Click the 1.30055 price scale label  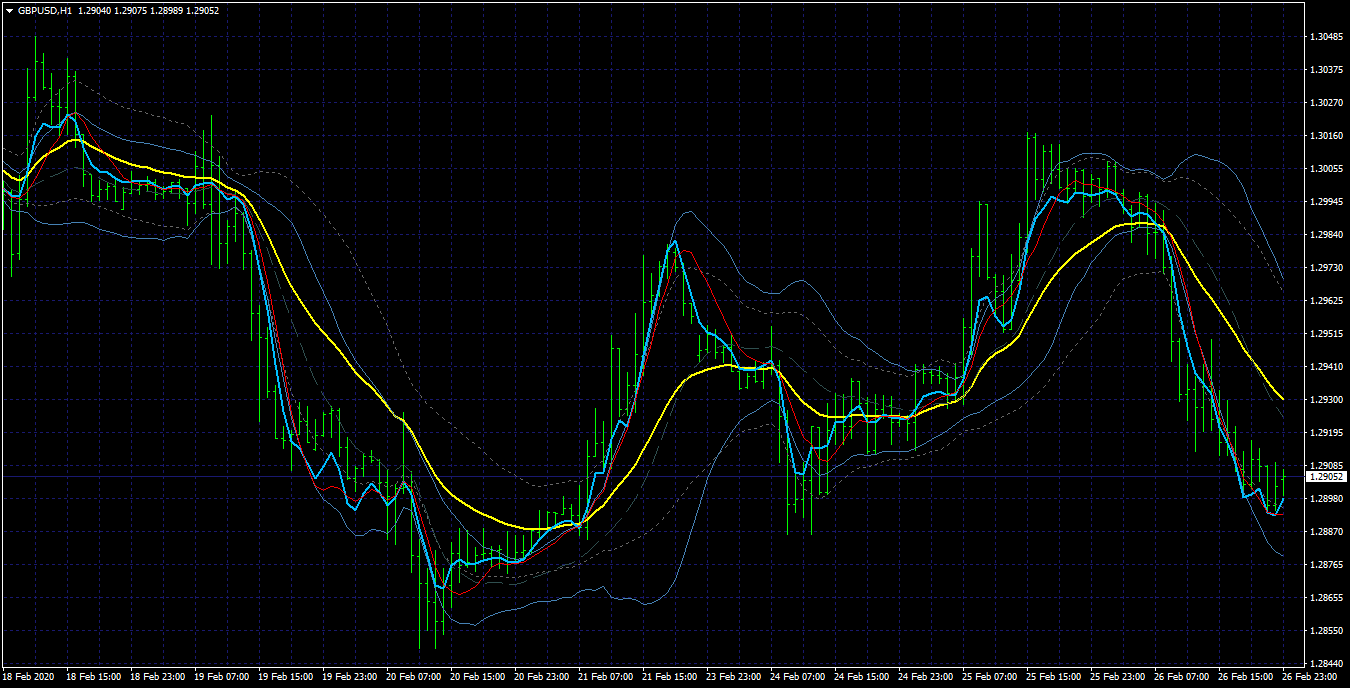[1327, 169]
